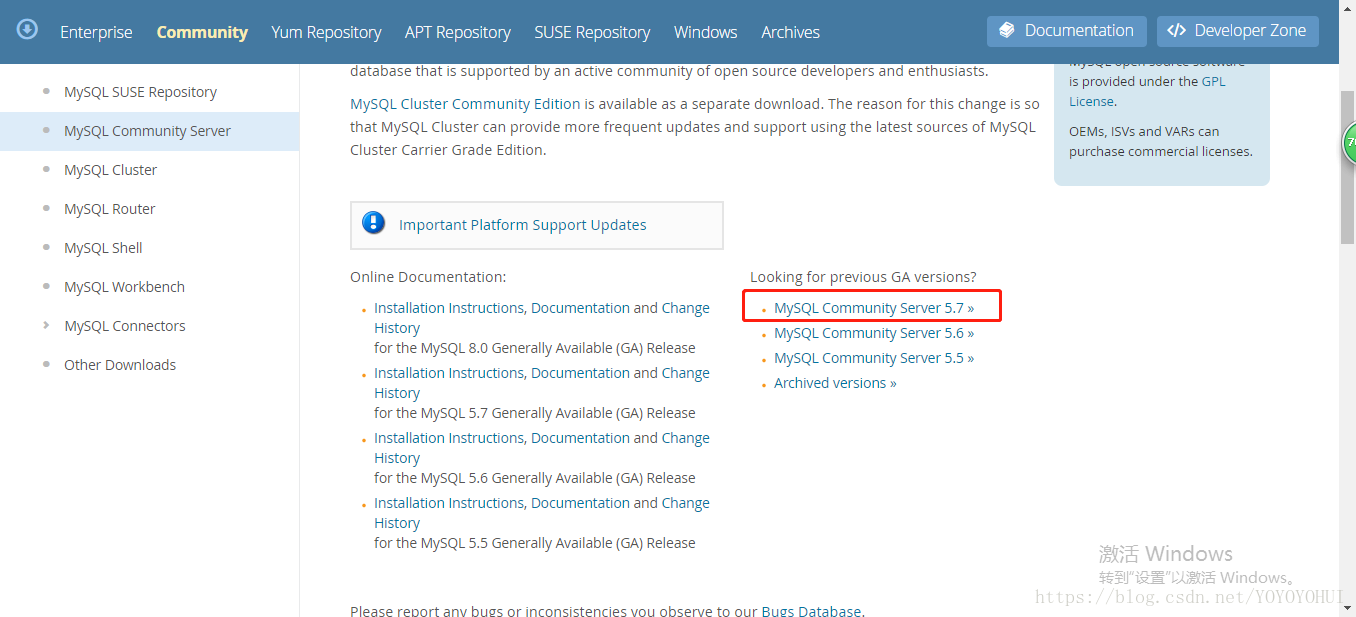Viewport: 1356px width, 617px height.
Task: Open Documentation link for MySQL 5.7
Action: [x=580, y=373]
